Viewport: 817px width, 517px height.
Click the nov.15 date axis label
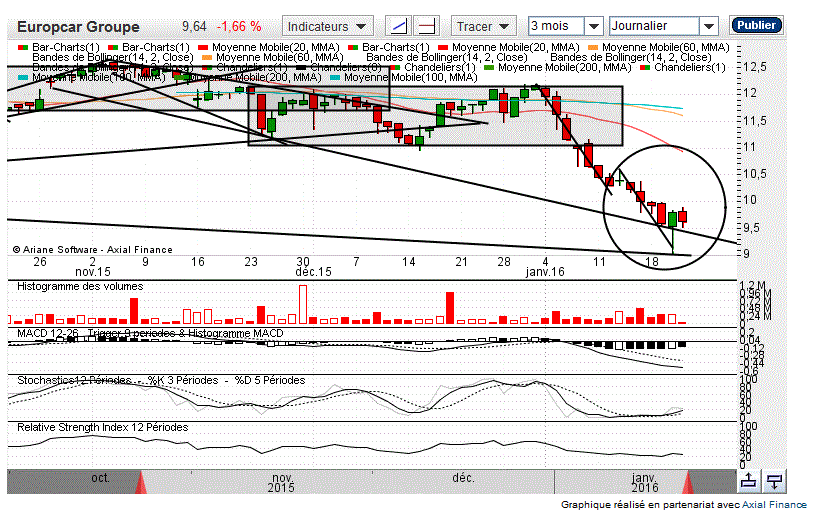pos(93,272)
